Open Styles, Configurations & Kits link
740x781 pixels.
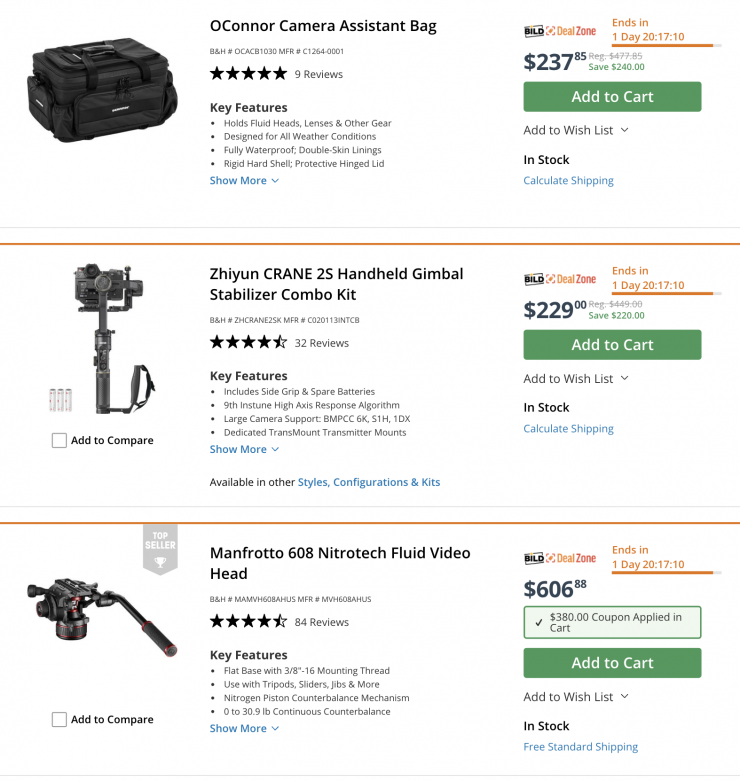pos(369,482)
